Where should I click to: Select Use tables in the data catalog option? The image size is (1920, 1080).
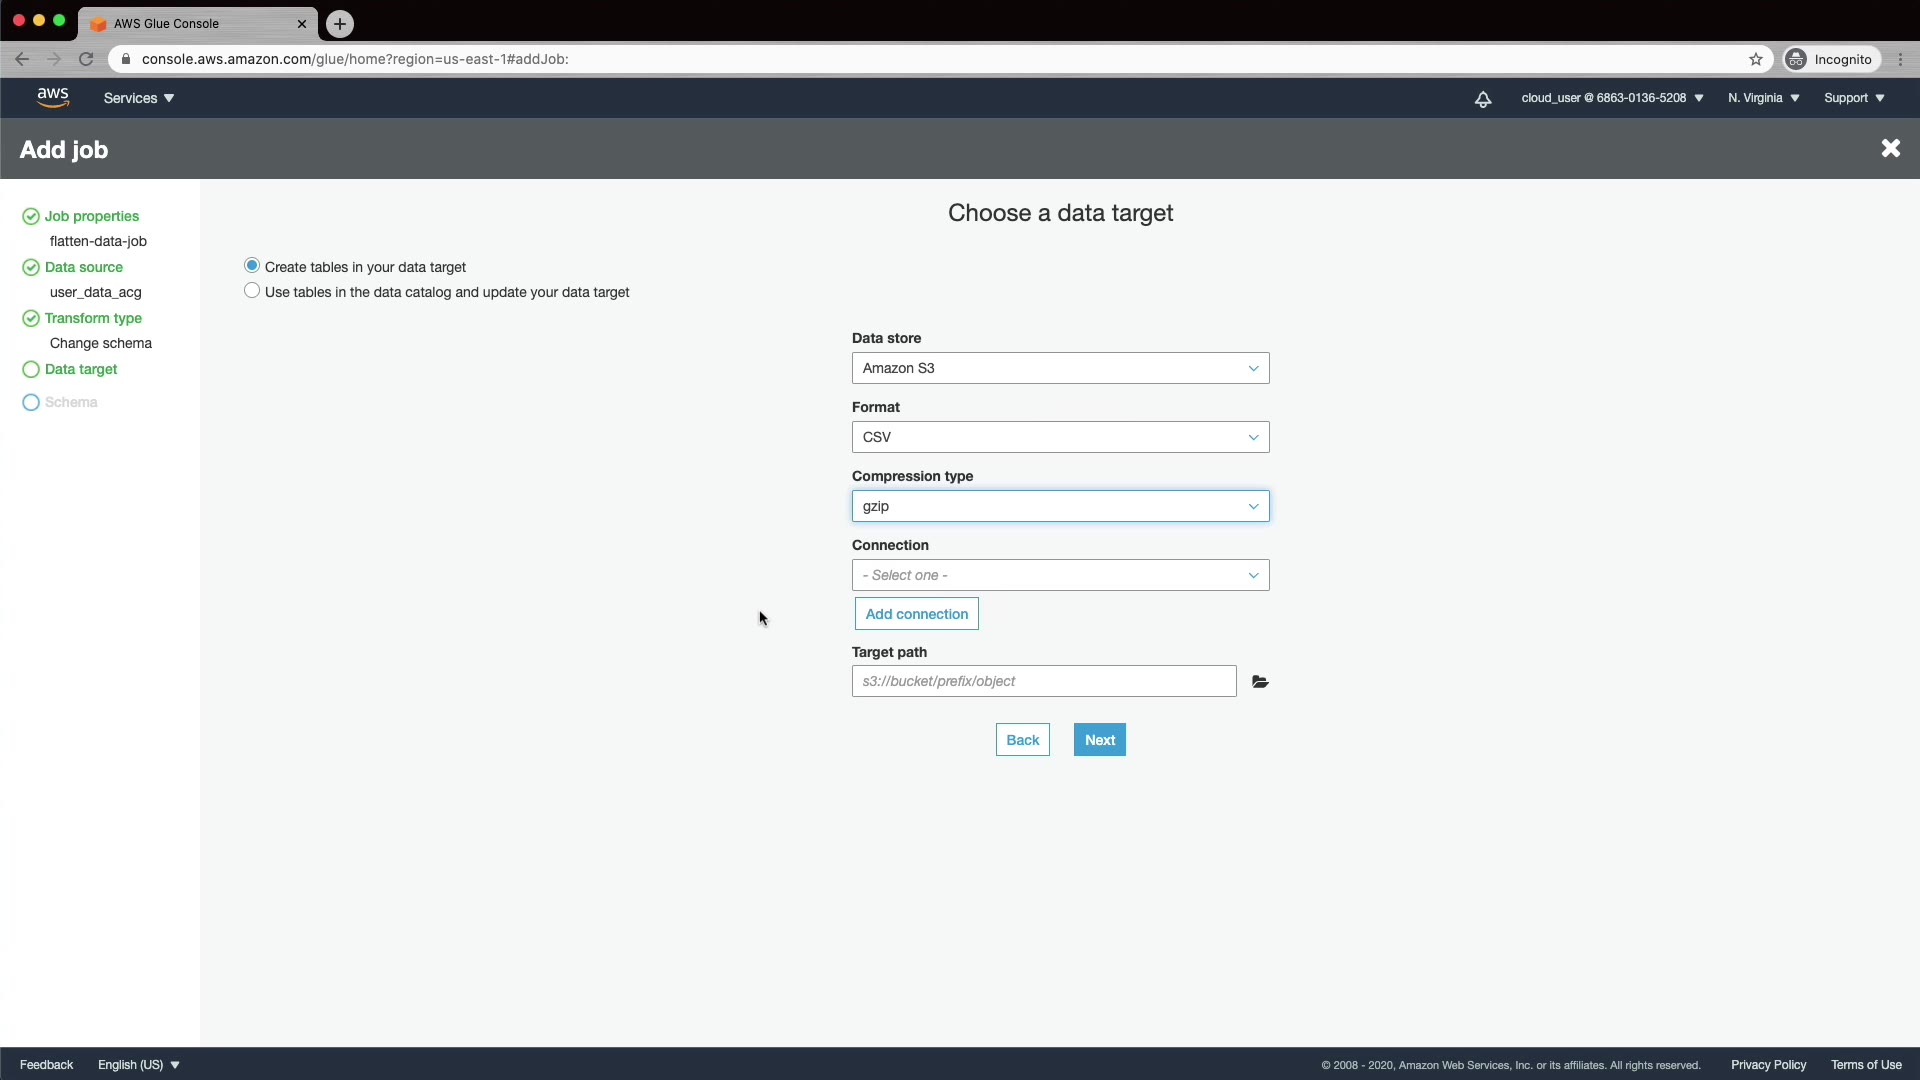click(252, 291)
